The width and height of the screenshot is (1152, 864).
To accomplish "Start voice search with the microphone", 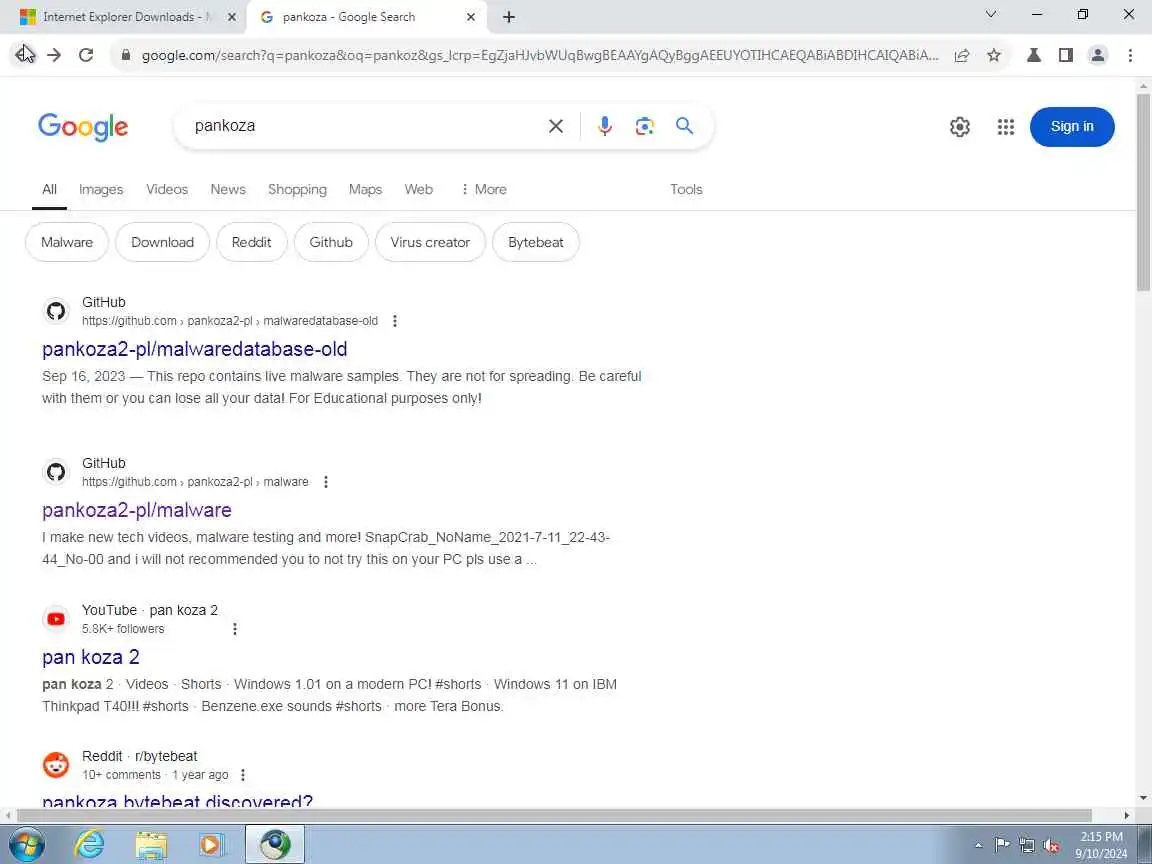I will [605, 126].
